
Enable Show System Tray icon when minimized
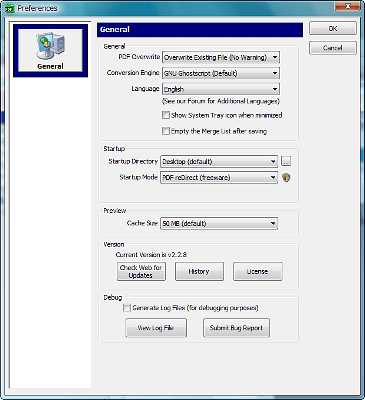point(166,115)
